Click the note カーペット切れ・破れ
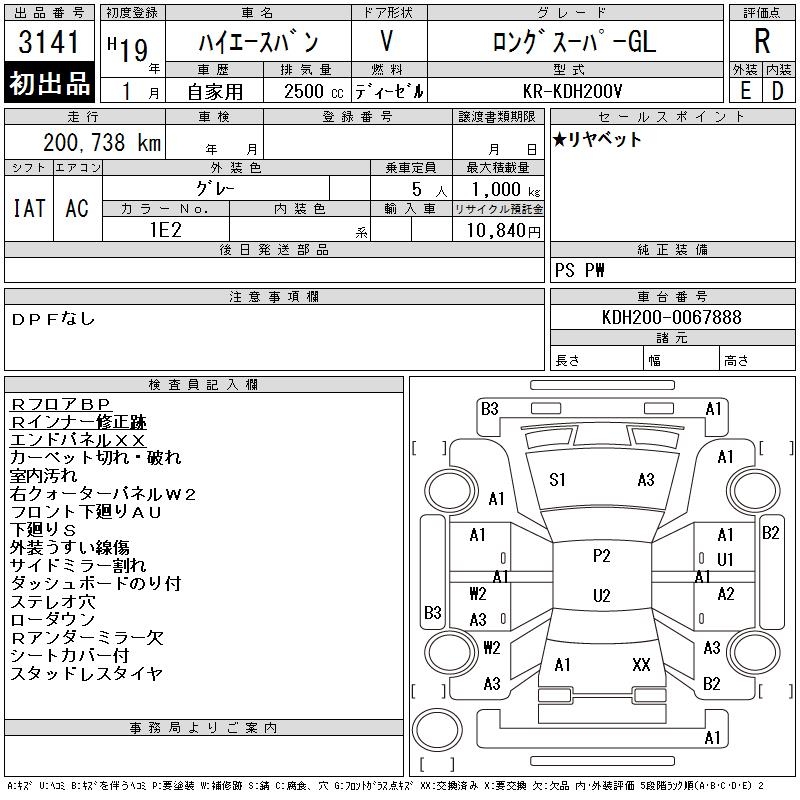 (x=95, y=458)
